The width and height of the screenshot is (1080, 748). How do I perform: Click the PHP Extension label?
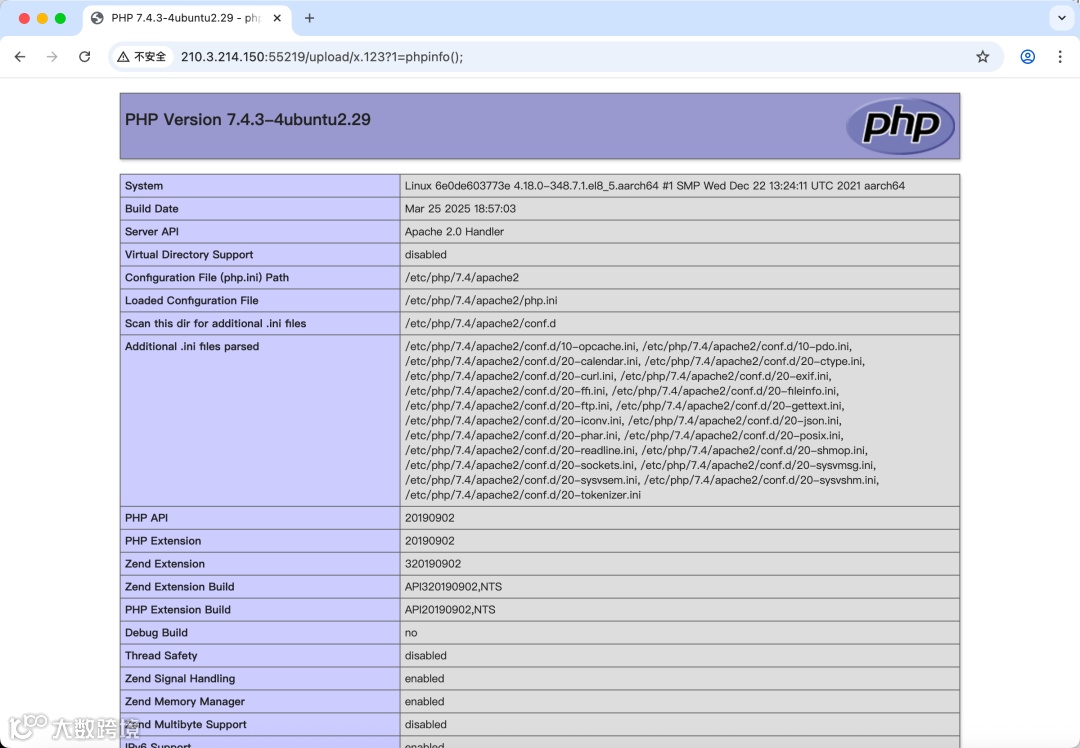click(x=163, y=541)
